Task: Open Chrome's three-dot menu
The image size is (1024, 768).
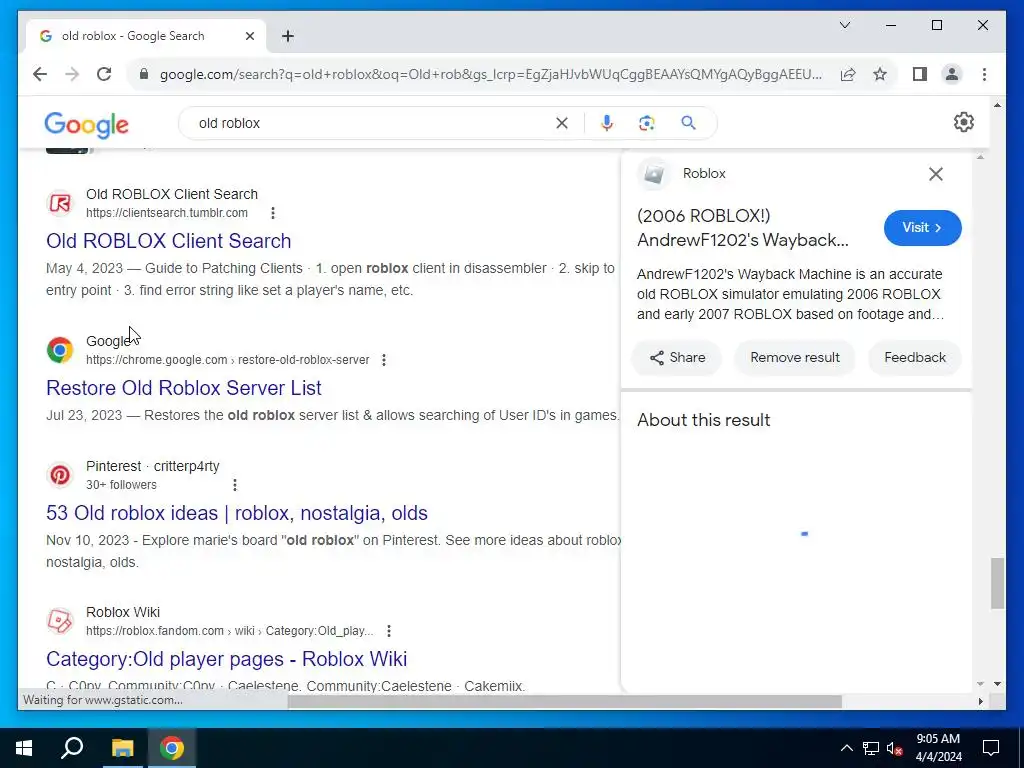Action: pyautogui.click(x=984, y=74)
